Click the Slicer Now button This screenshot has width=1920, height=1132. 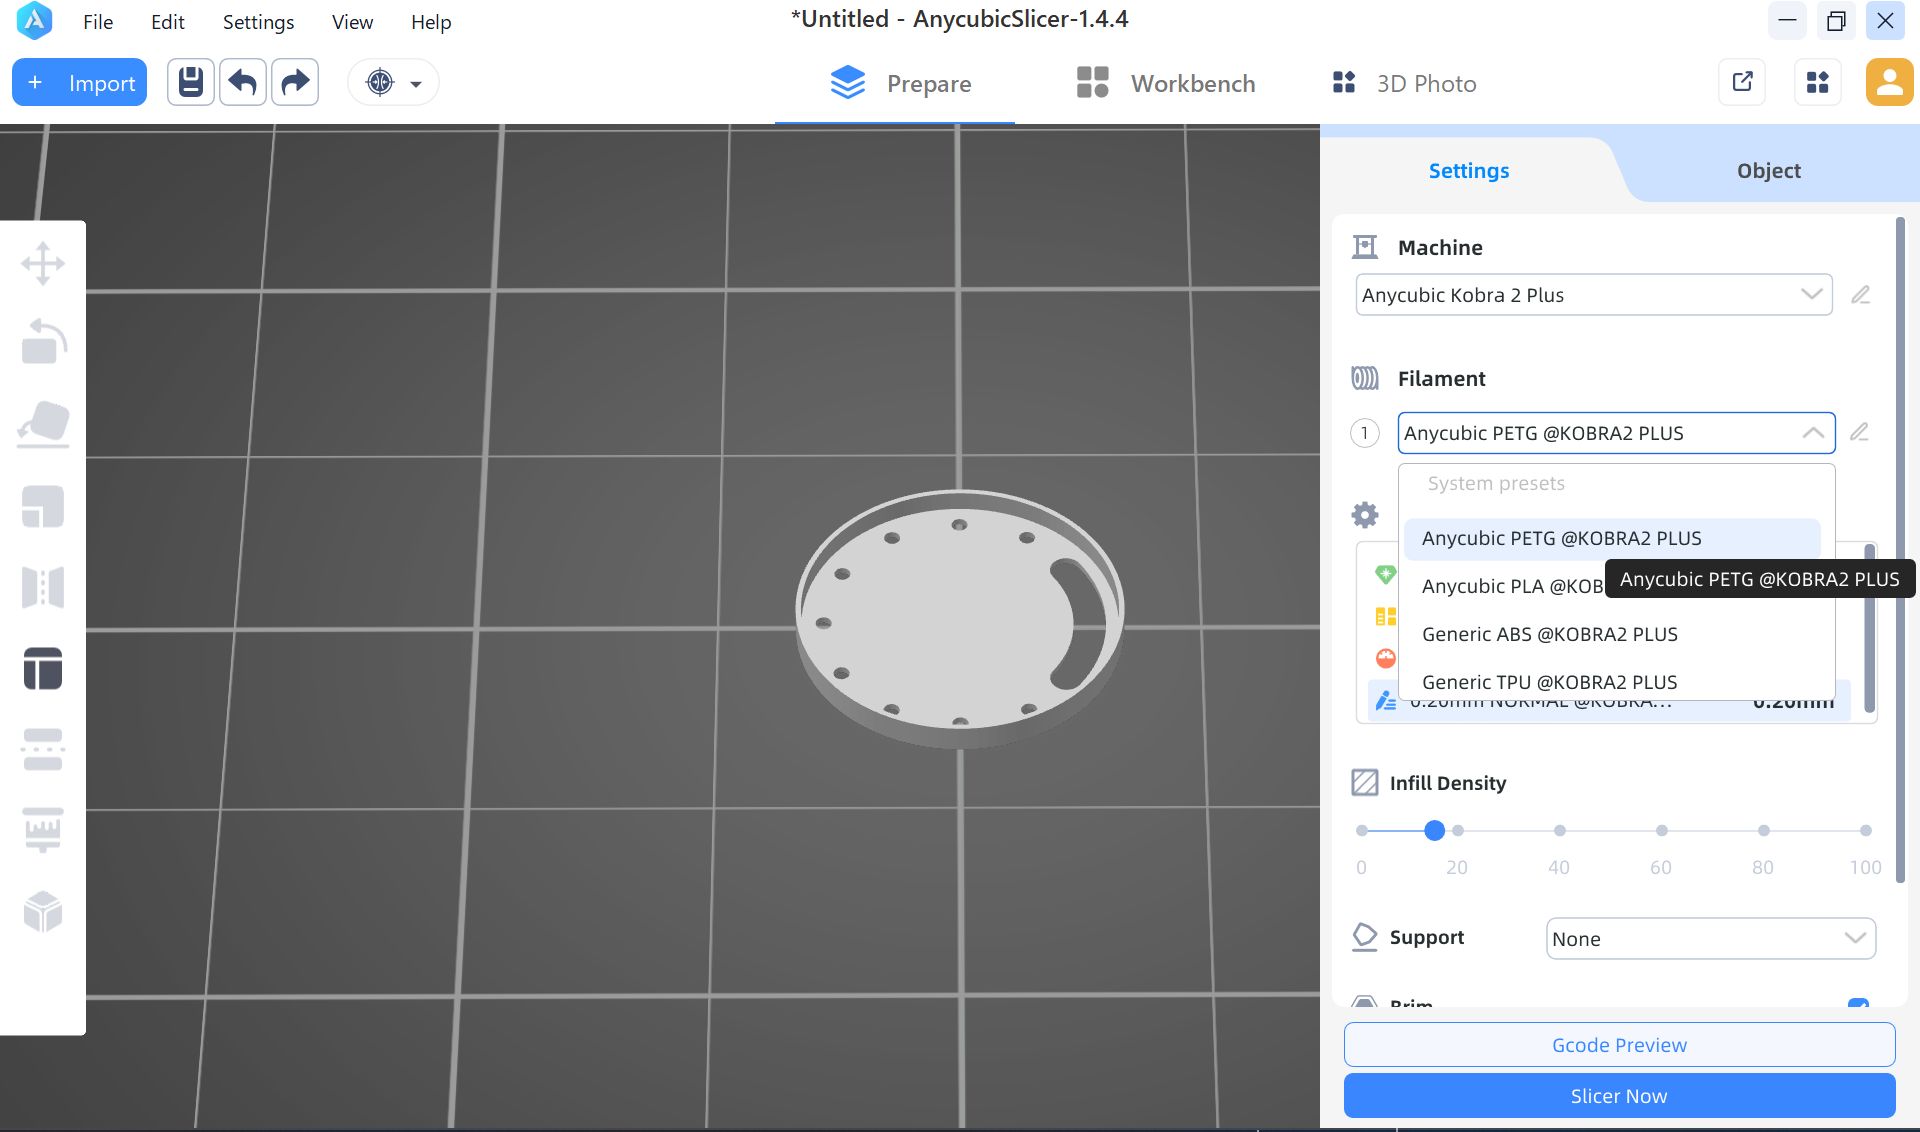pyautogui.click(x=1619, y=1096)
